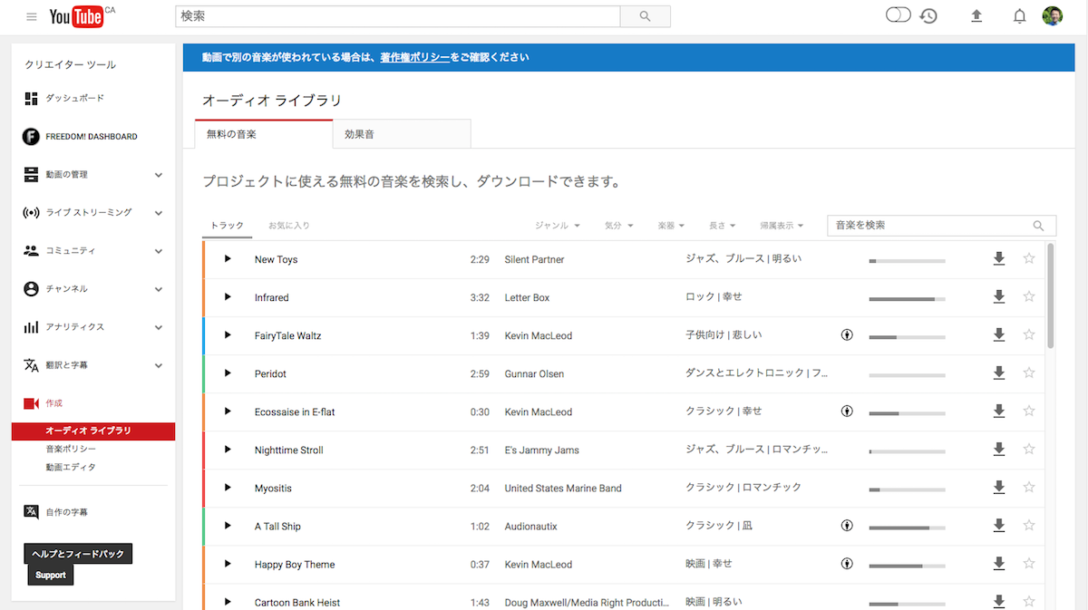Screen dimensions: 1088x610
Task: Star Ecossaise in E-flat
Action: [x=1029, y=411]
